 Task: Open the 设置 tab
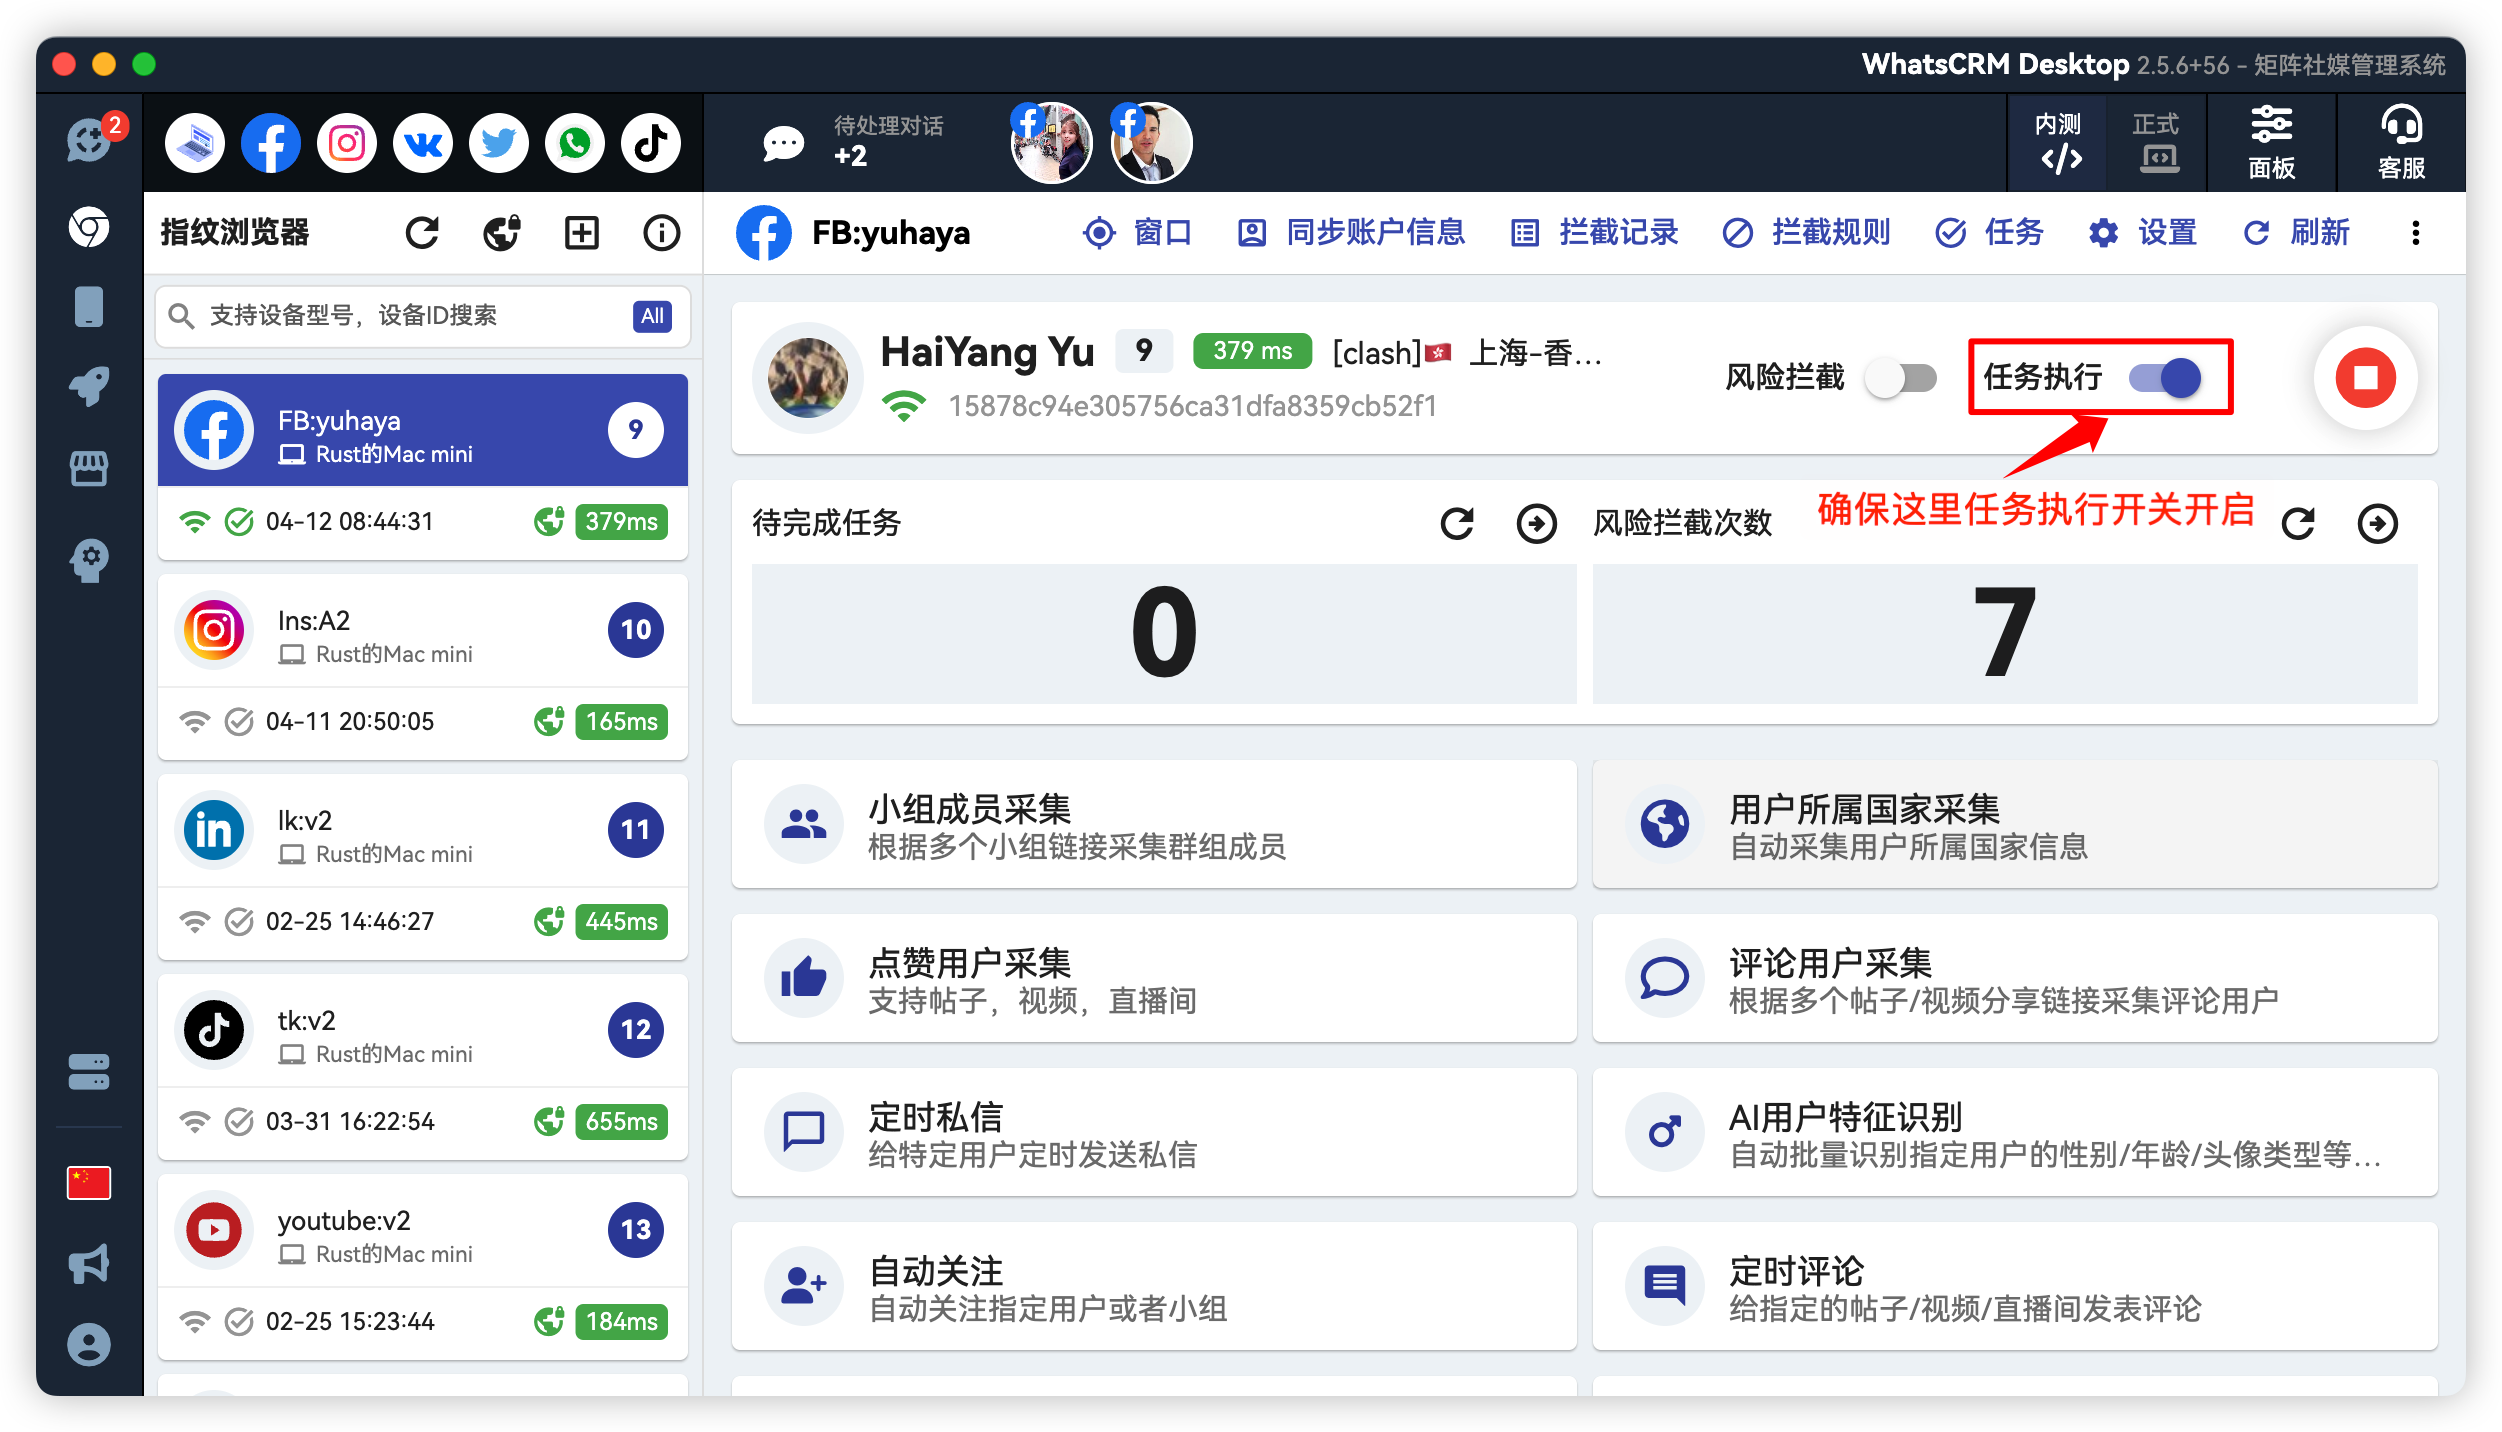tap(2143, 233)
